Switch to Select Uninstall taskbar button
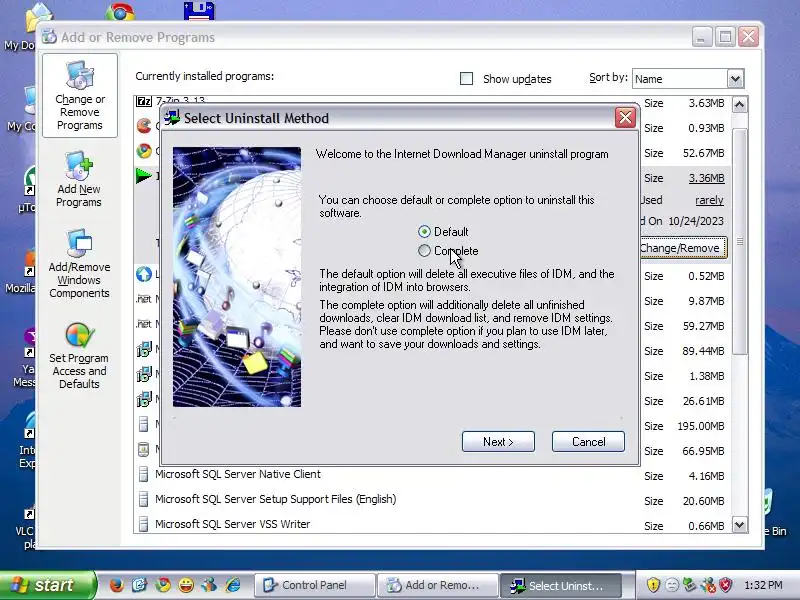800x600 pixels. [561, 585]
